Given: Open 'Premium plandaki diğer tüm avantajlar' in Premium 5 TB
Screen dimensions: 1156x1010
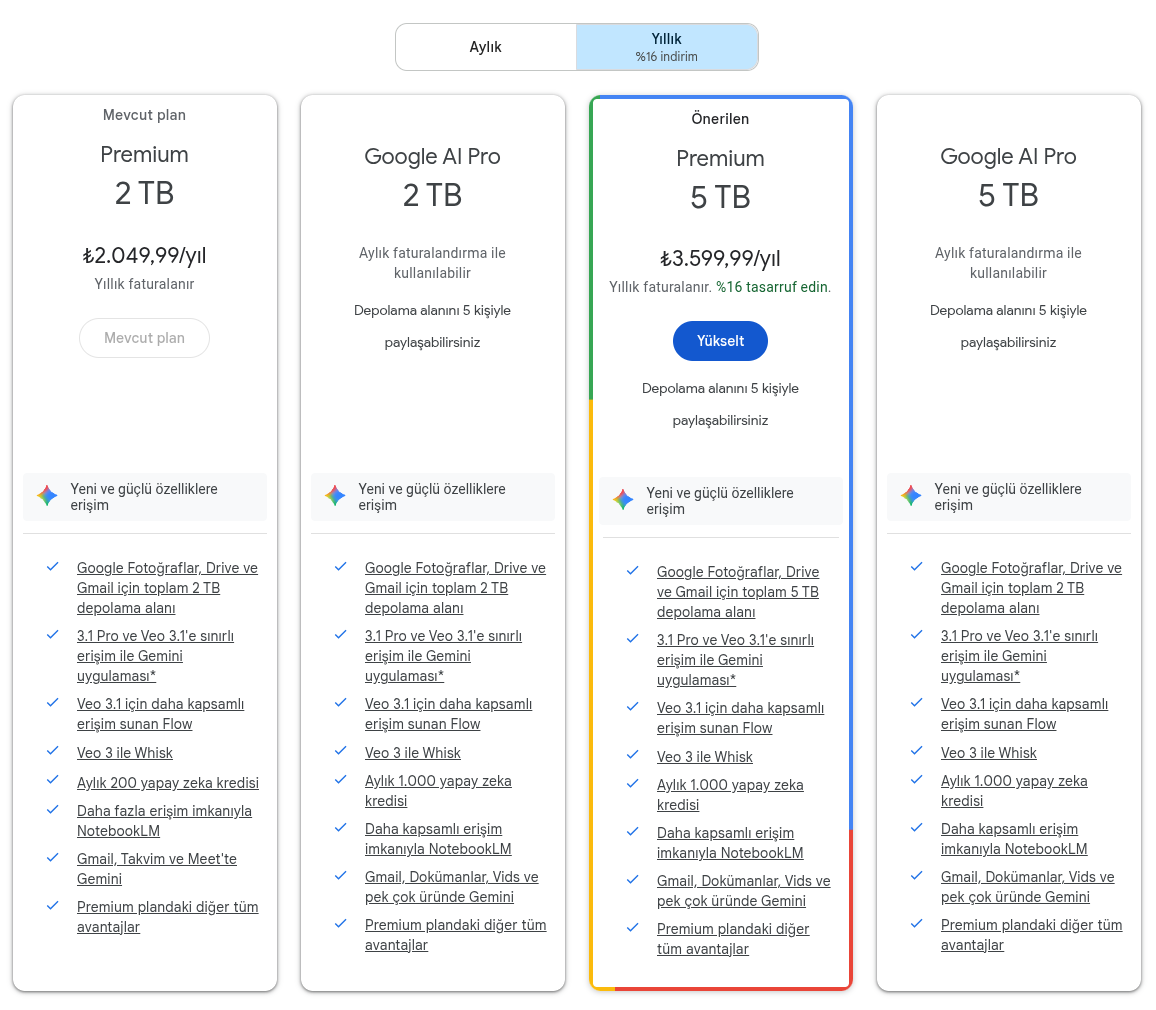Looking at the screenshot, I should (x=734, y=938).
